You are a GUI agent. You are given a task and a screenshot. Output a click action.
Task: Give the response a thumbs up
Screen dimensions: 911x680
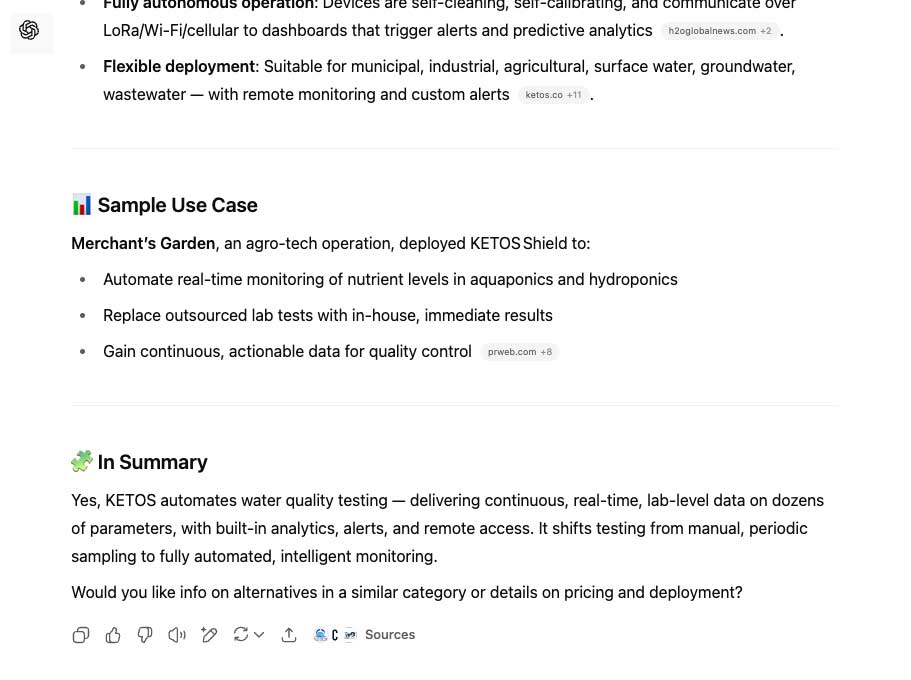click(x=113, y=635)
